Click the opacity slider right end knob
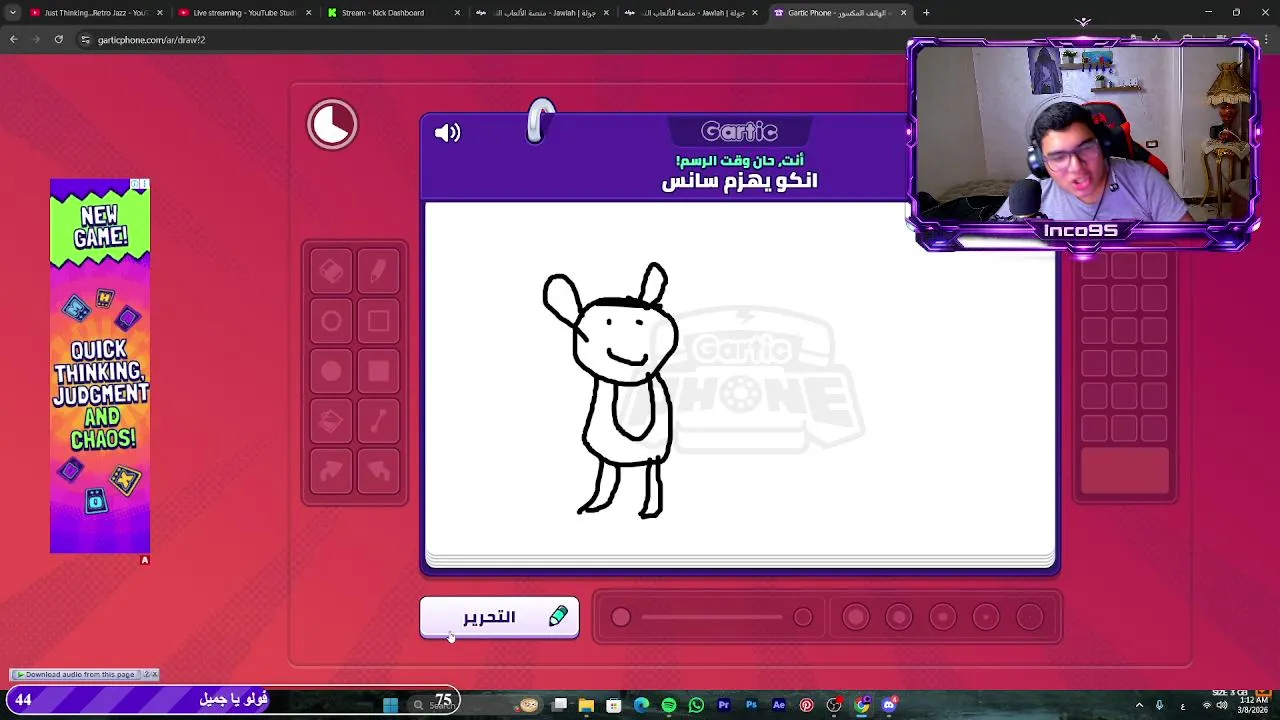Viewport: 1280px width, 720px height. [x=803, y=617]
